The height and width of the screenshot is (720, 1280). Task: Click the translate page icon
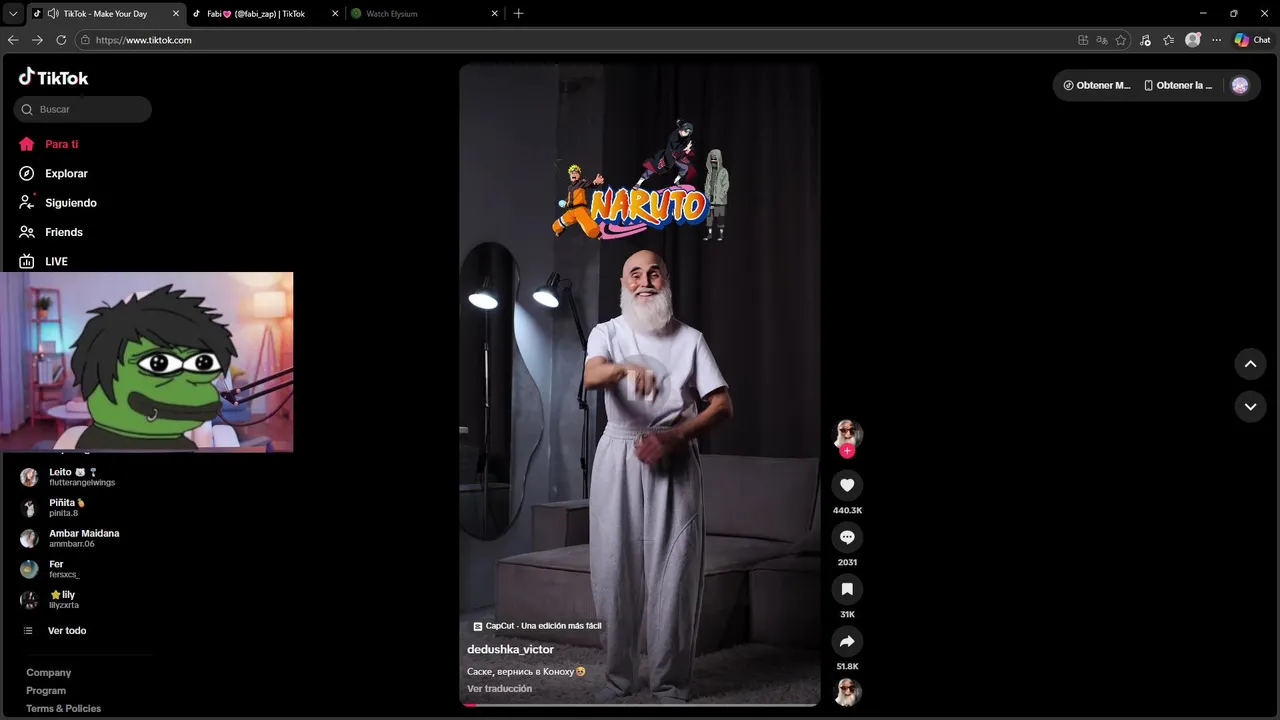(1102, 40)
